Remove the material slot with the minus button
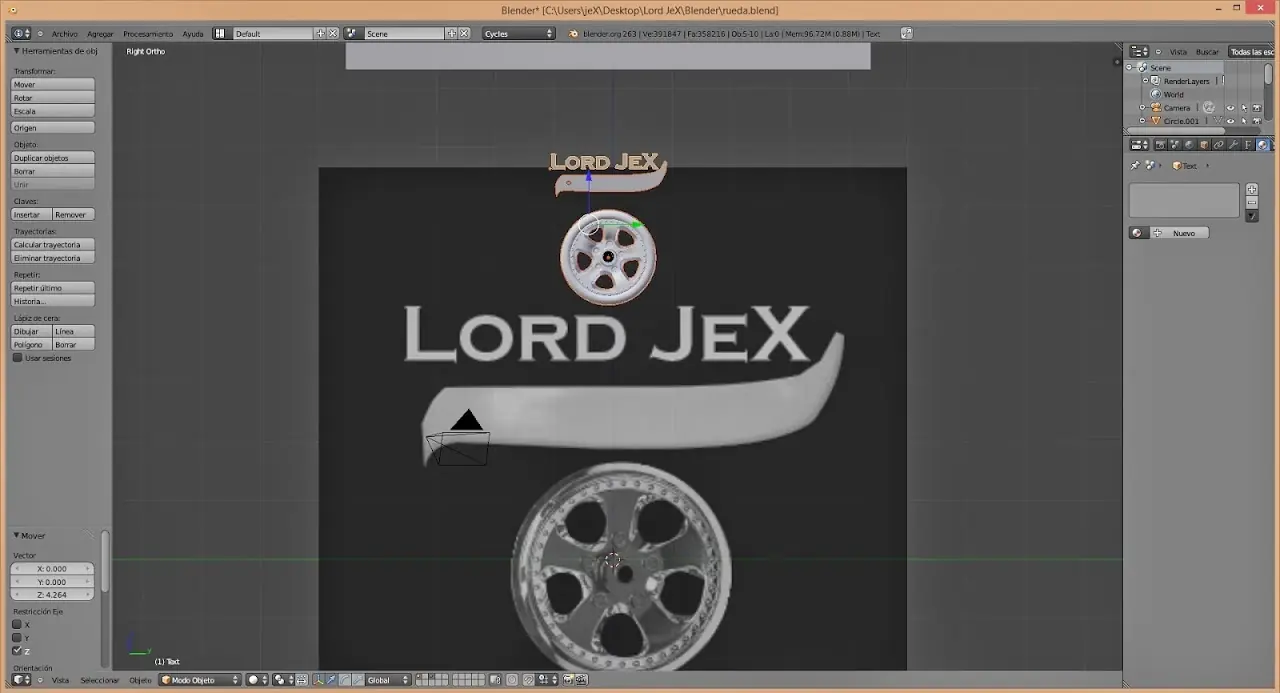Viewport: 1280px width, 693px height. (1252, 203)
